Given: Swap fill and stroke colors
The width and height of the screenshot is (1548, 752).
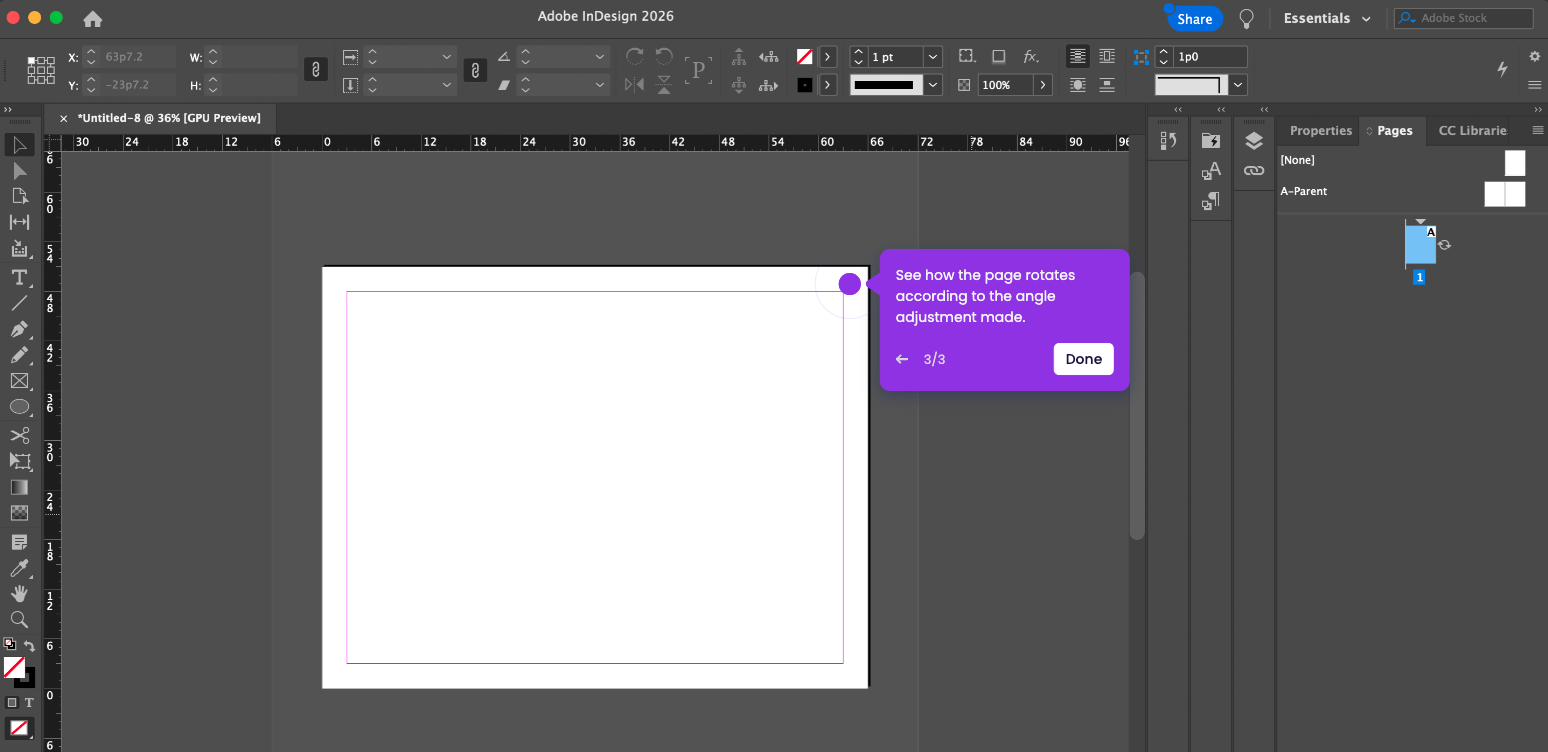Looking at the screenshot, I should 29,646.
